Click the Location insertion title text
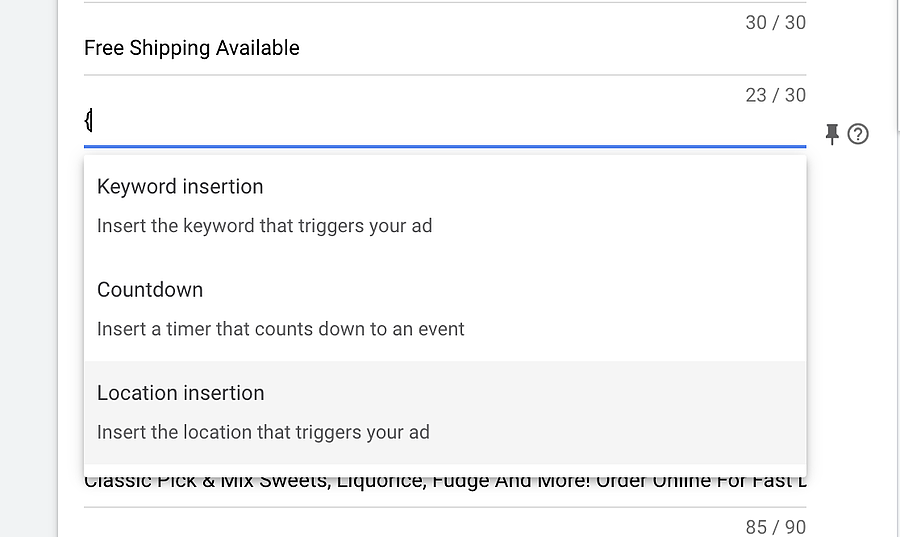Screen dimensions: 900x537 (181, 393)
